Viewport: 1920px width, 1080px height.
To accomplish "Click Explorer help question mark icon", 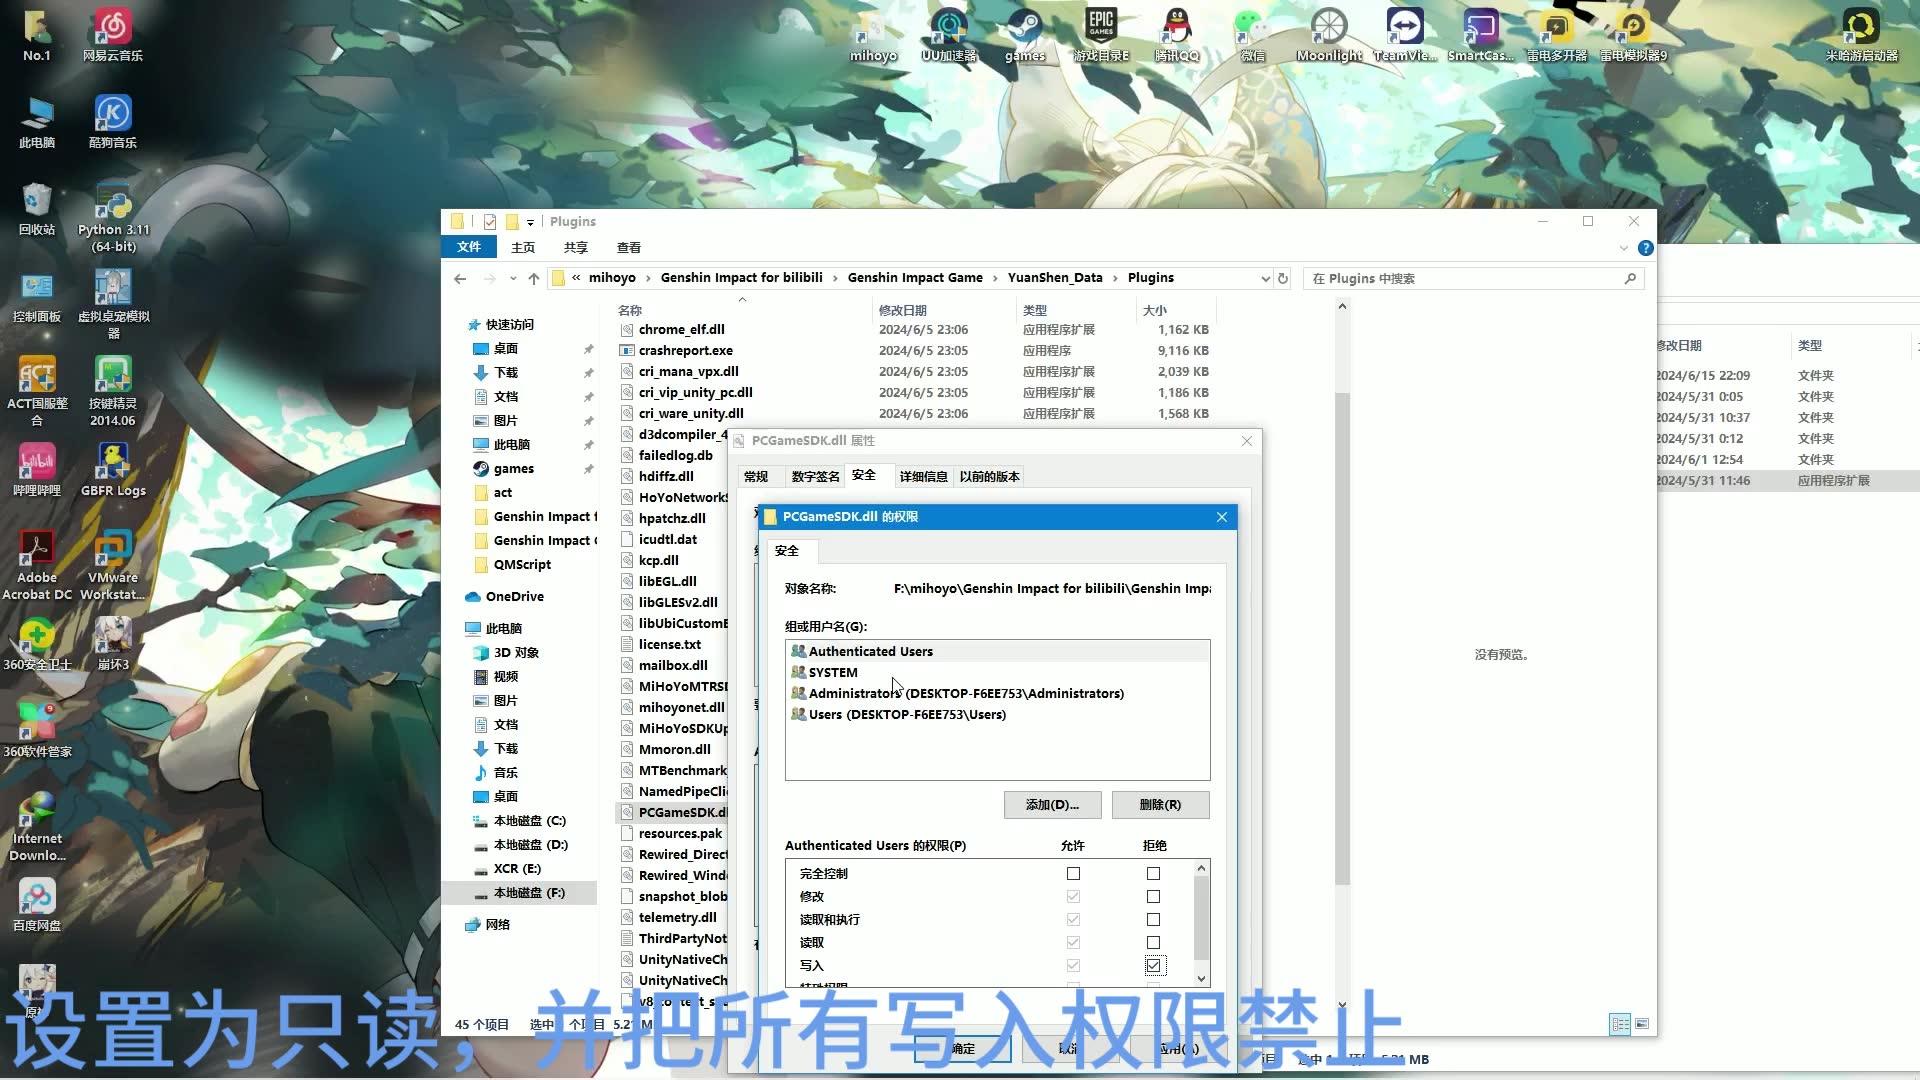I will pyautogui.click(x=1645, y=248).
